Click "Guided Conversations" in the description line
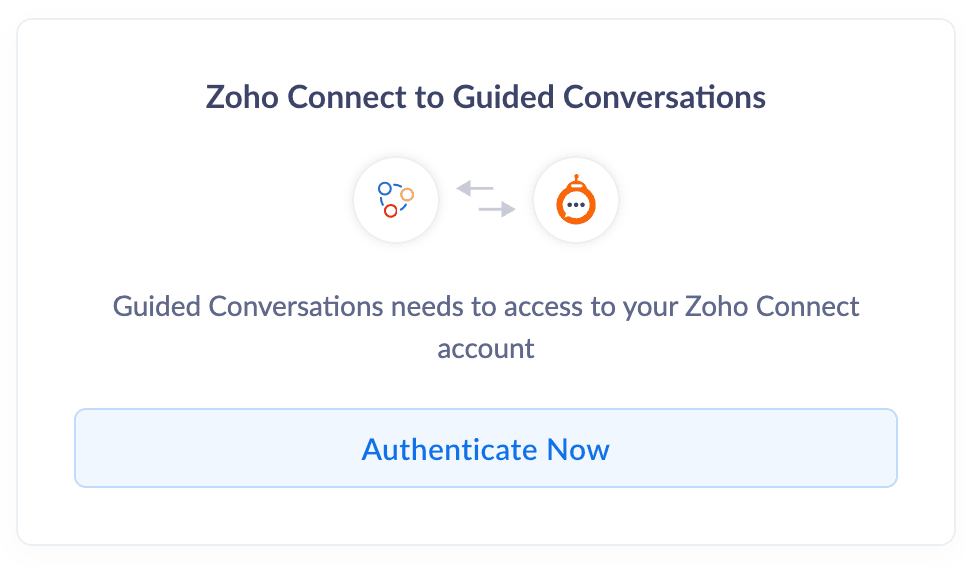 (x=248, y=306)
